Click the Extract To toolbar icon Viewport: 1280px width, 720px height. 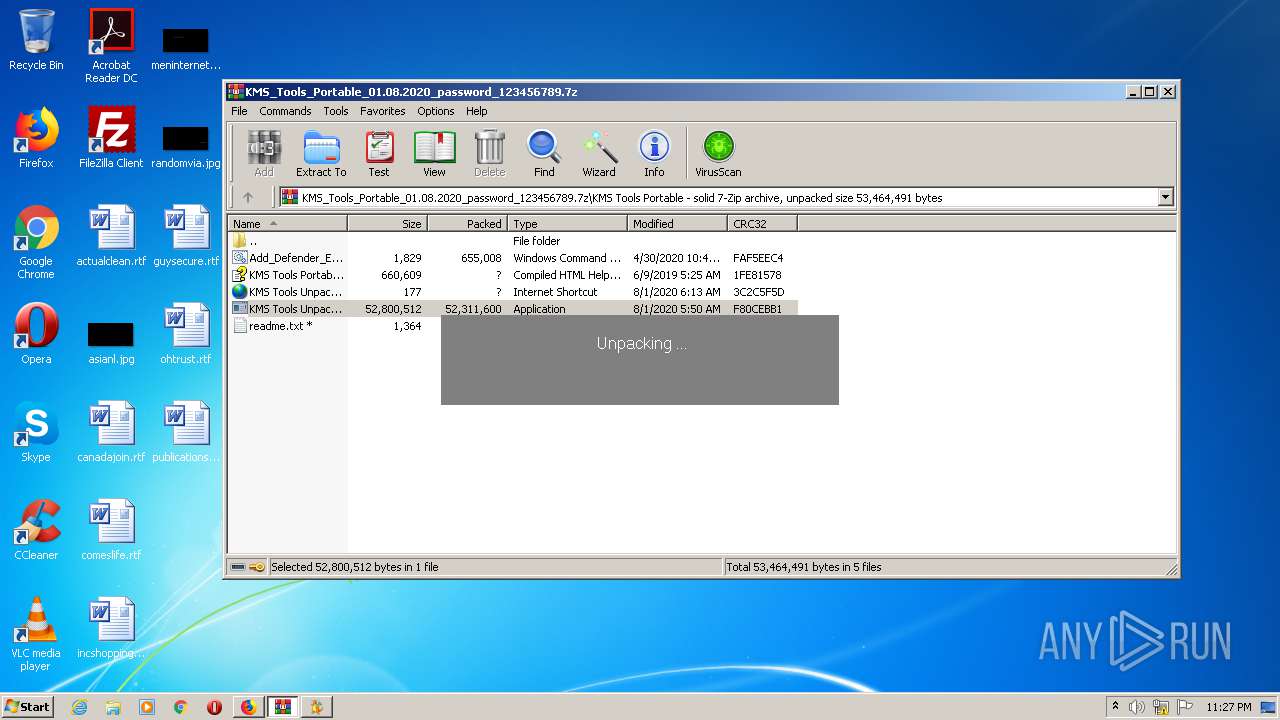point(321,153)
